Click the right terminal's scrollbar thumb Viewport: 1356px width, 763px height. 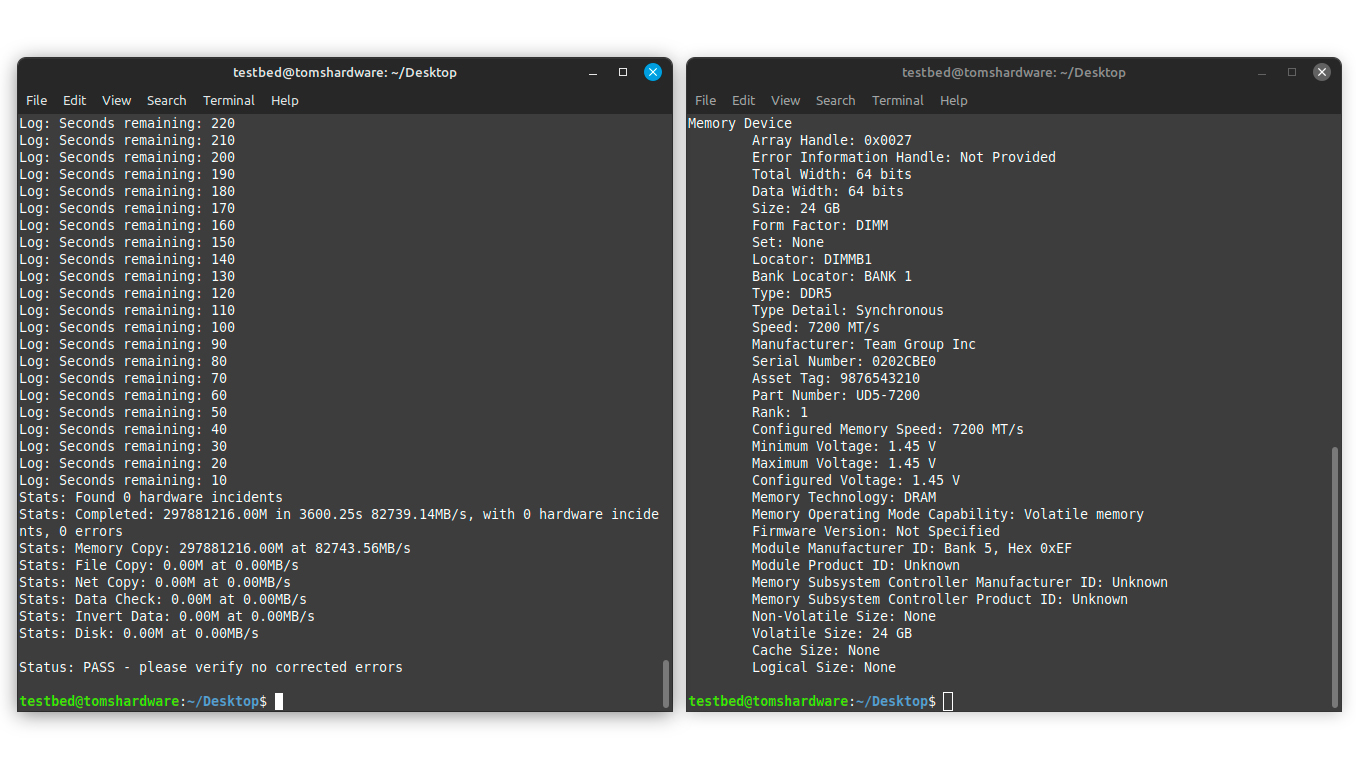pyautogui.click(x=1335, y=577)
